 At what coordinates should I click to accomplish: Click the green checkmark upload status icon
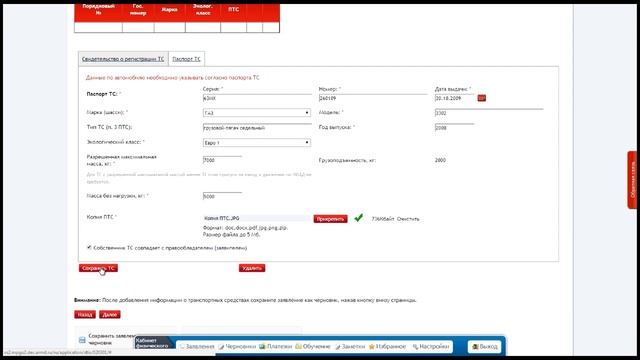pos(358,218)
